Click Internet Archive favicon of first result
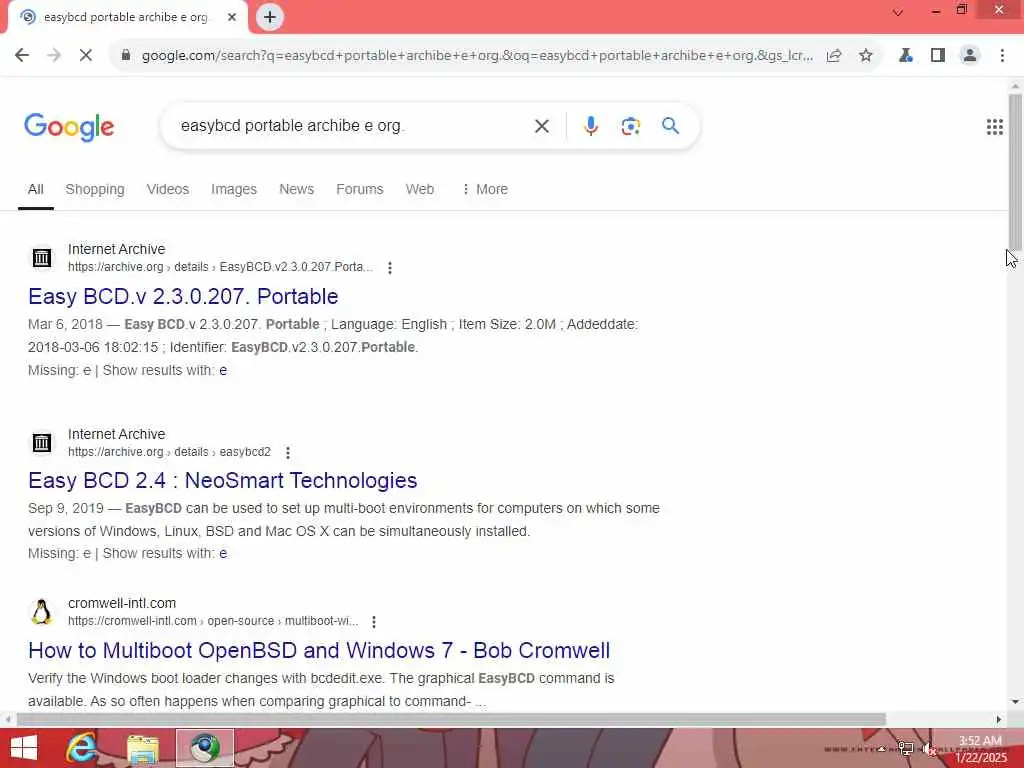The image size is (1024, 768). [x=42, y=257]
